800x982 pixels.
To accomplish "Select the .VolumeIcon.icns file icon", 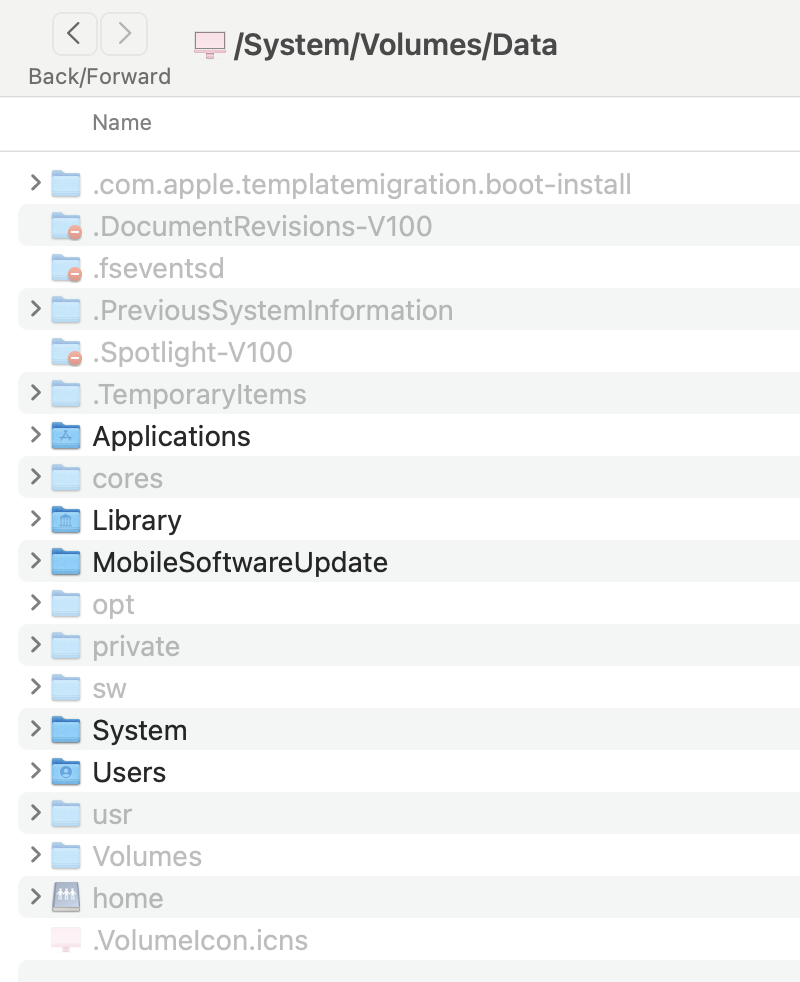I will [66, 940].
